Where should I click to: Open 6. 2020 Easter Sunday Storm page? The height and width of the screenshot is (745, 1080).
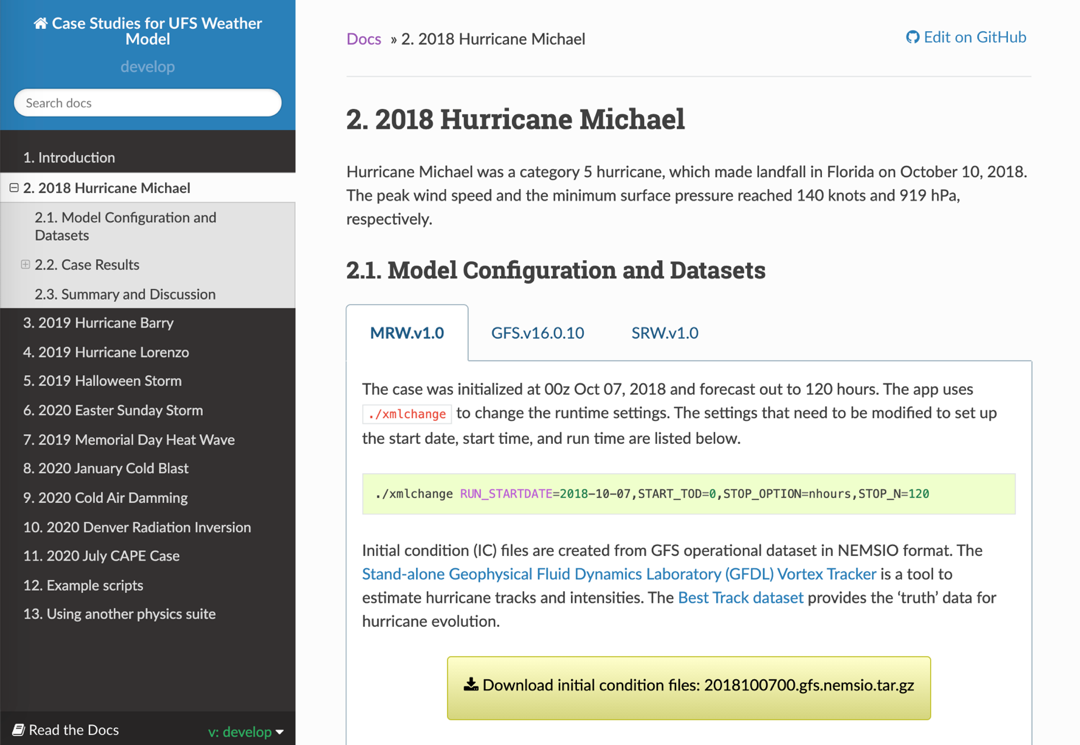147,410
